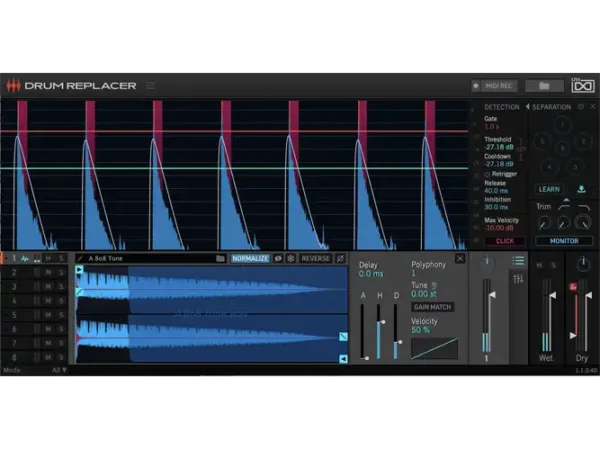This screenshot has width=600, height=450.
Task: Open the preset folder browser in header
Action: [x=544, y=86]
